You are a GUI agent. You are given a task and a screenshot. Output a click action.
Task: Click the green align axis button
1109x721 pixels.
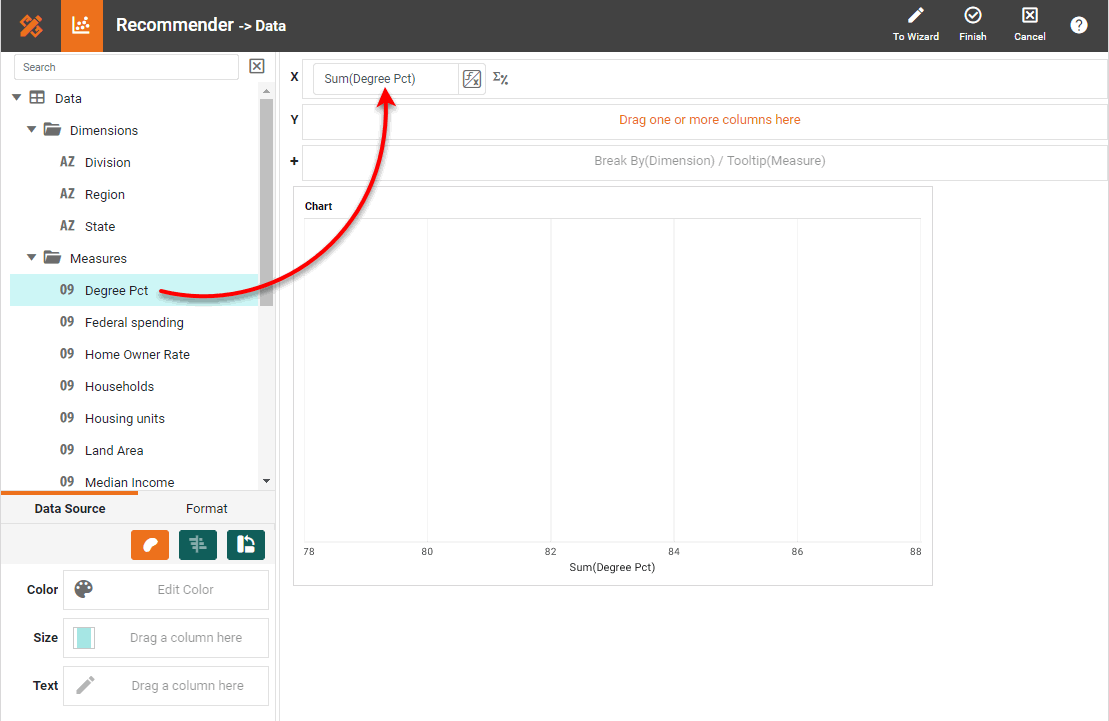pyautogui.click(x=198, y=545)
